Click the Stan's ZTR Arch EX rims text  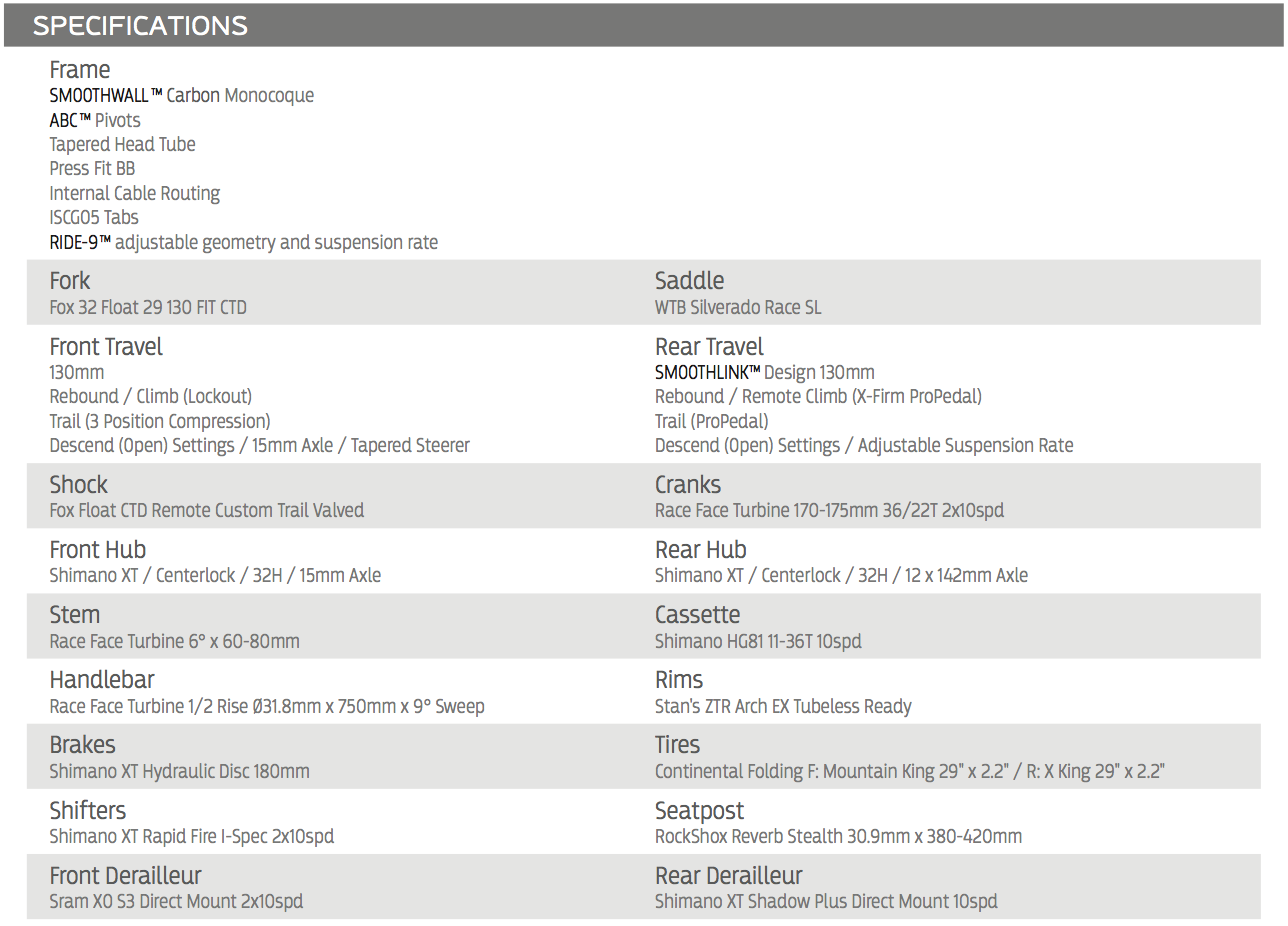(x=783, y=707)
